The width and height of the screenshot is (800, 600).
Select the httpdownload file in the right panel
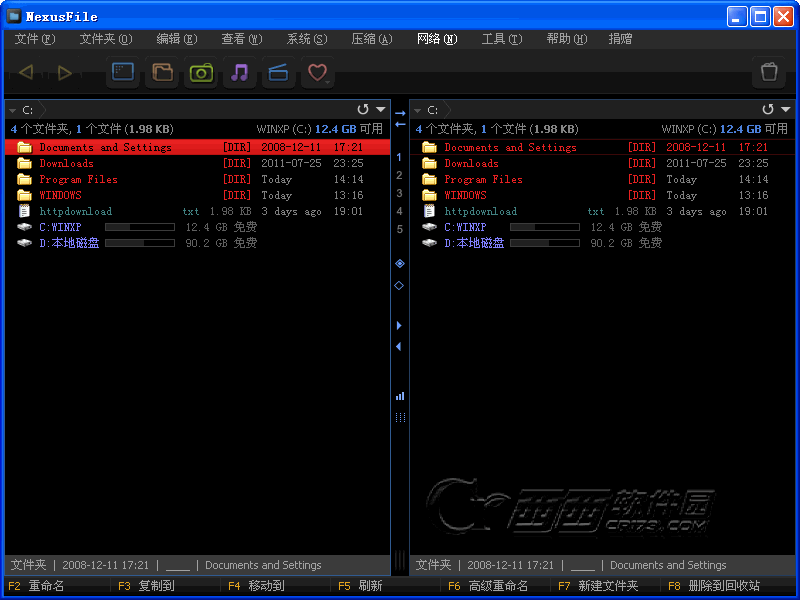click(x=603, y=211)
